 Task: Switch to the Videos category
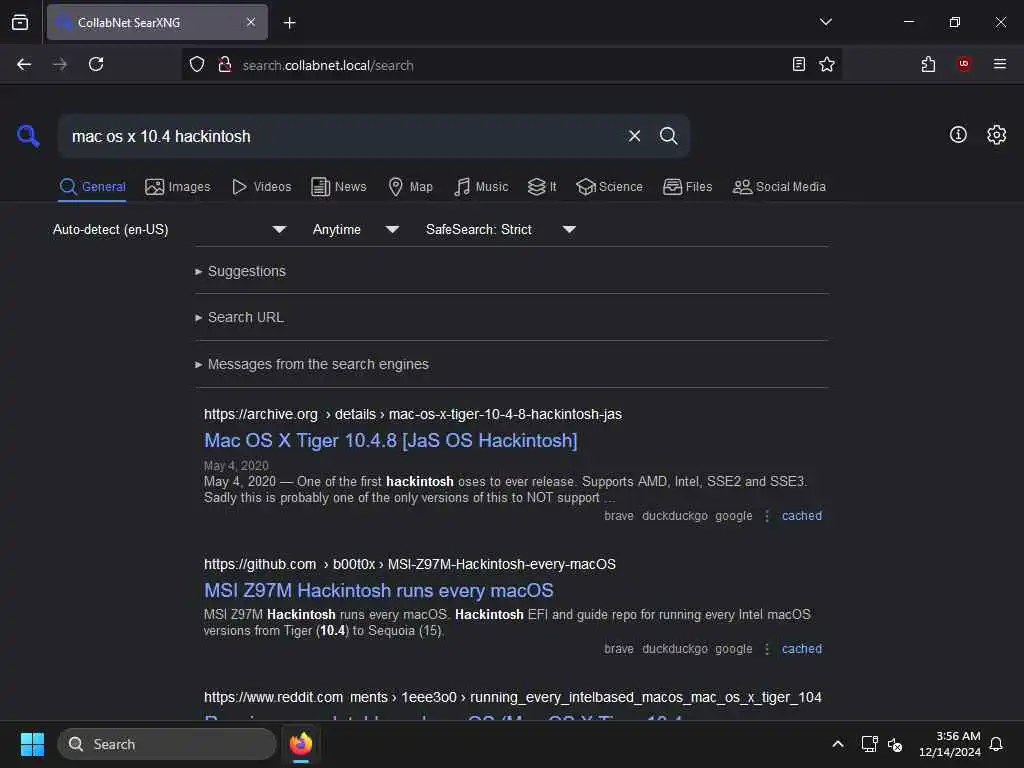coord(261,187)
